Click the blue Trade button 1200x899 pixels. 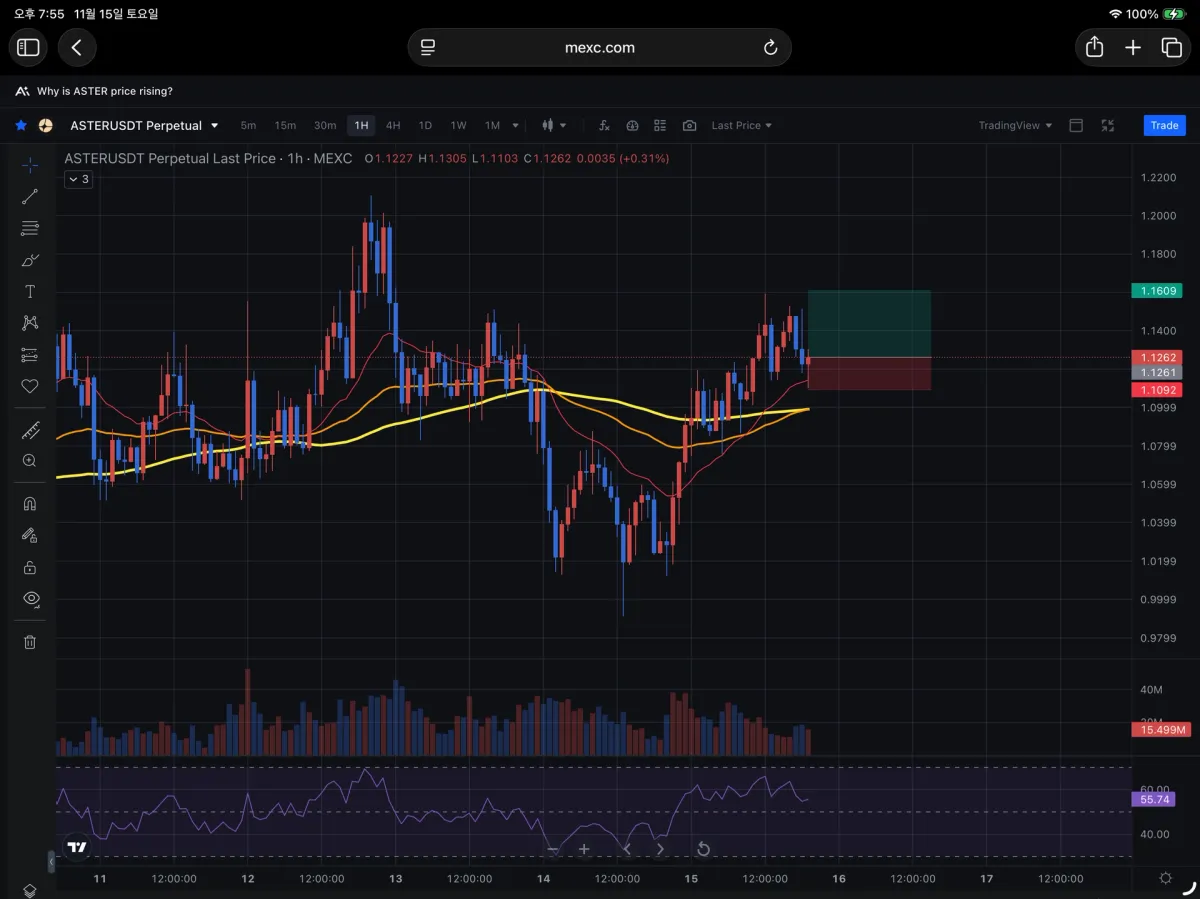click(x=1164, y=126)
